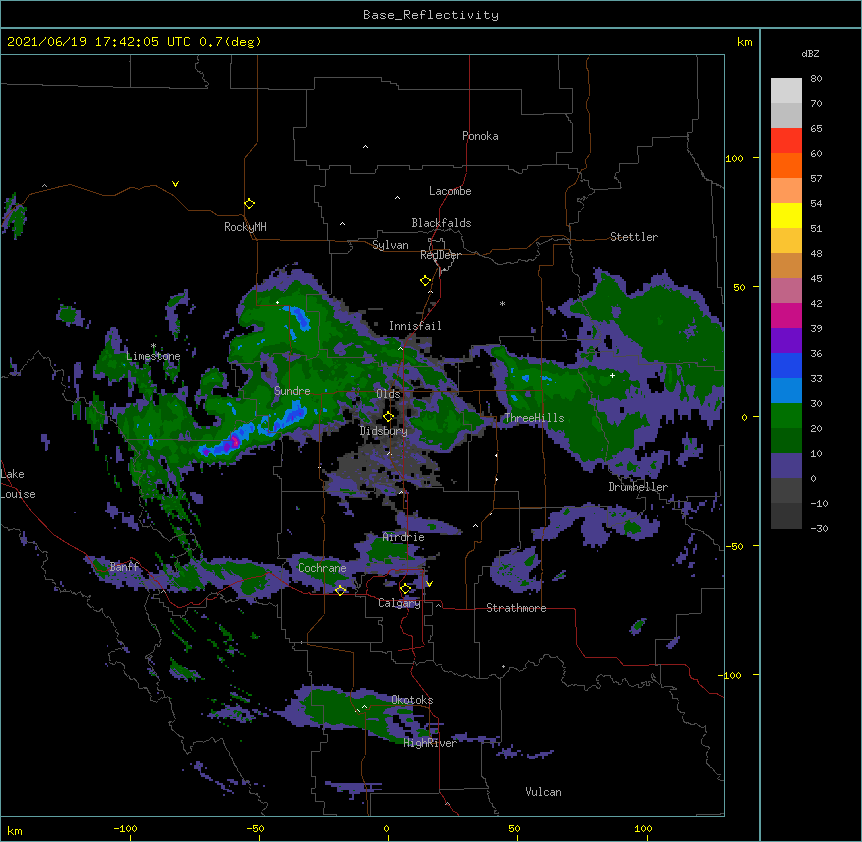Click the Calgary label
This screenshot has height=842, width=862.
tap(399, 603)
